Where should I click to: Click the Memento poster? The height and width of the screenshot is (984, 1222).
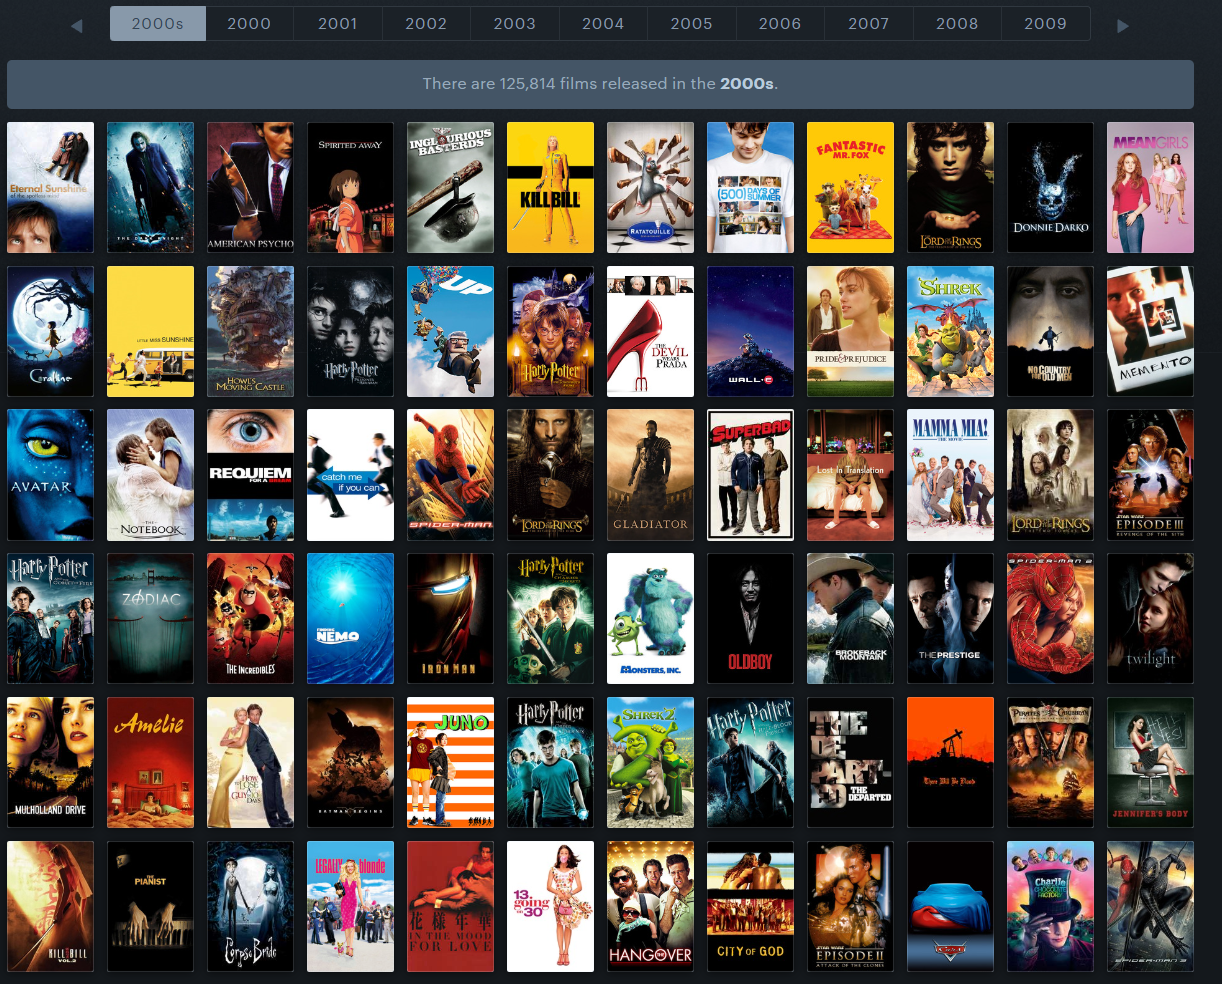1150,331
